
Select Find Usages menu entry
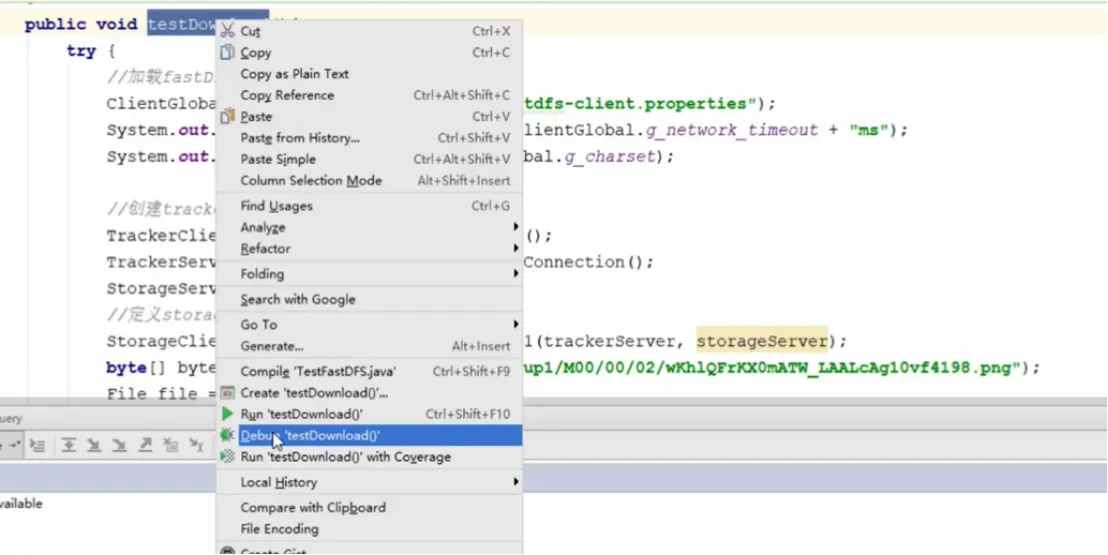[370, 206]
